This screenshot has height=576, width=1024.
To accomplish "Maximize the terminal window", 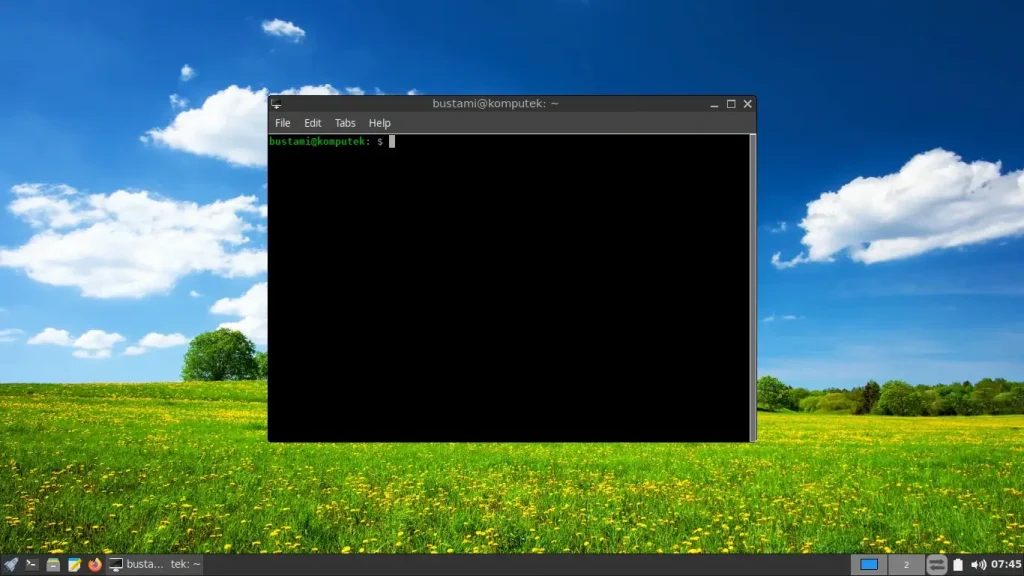I will click(731, 104).
